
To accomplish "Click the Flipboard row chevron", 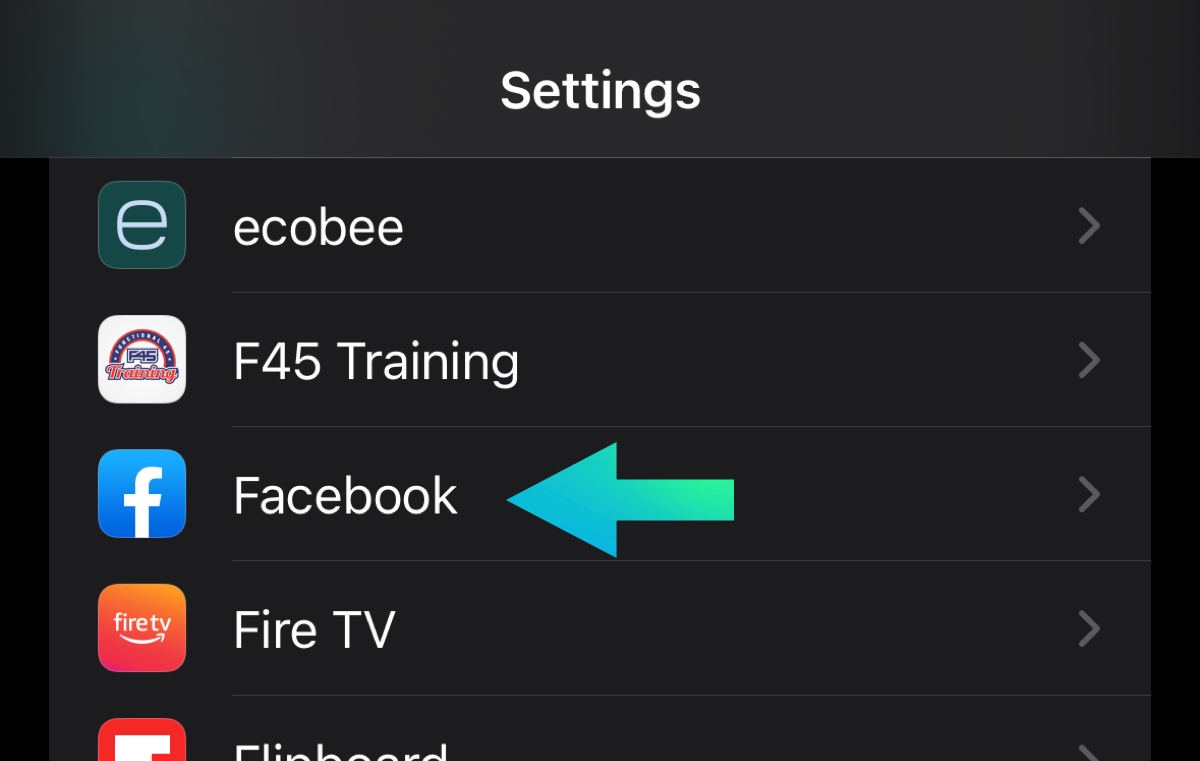I will (1089, 750).
